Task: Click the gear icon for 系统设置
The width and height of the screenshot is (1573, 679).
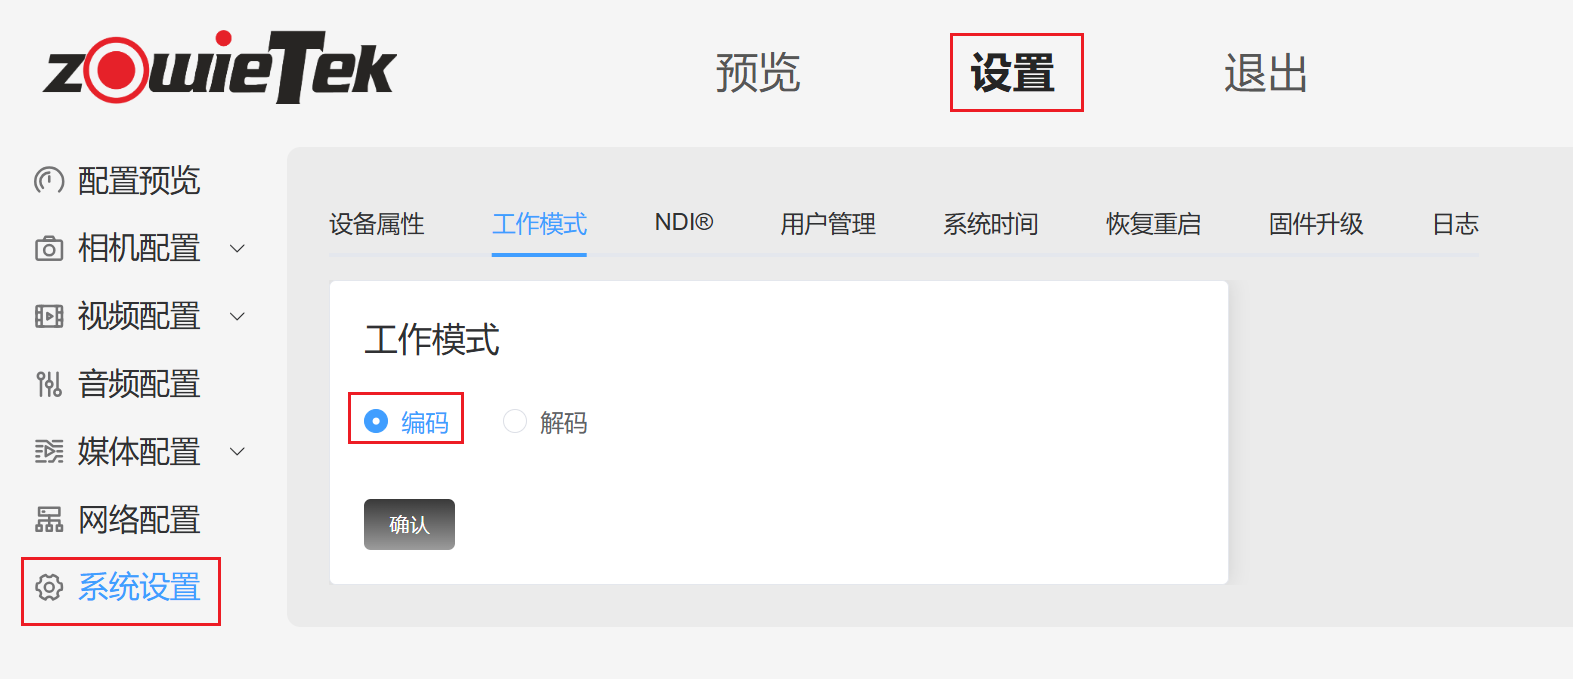Action: [x=49, y=587]
